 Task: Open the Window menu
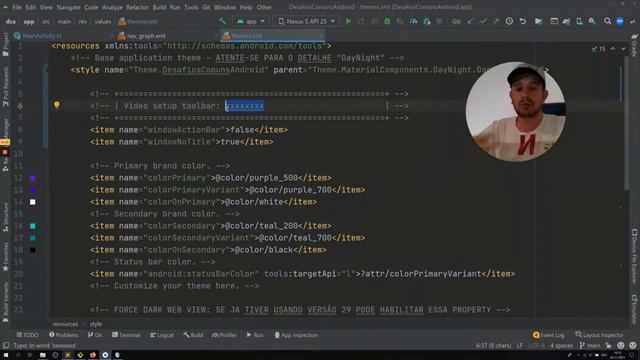(x=225, y=7)
